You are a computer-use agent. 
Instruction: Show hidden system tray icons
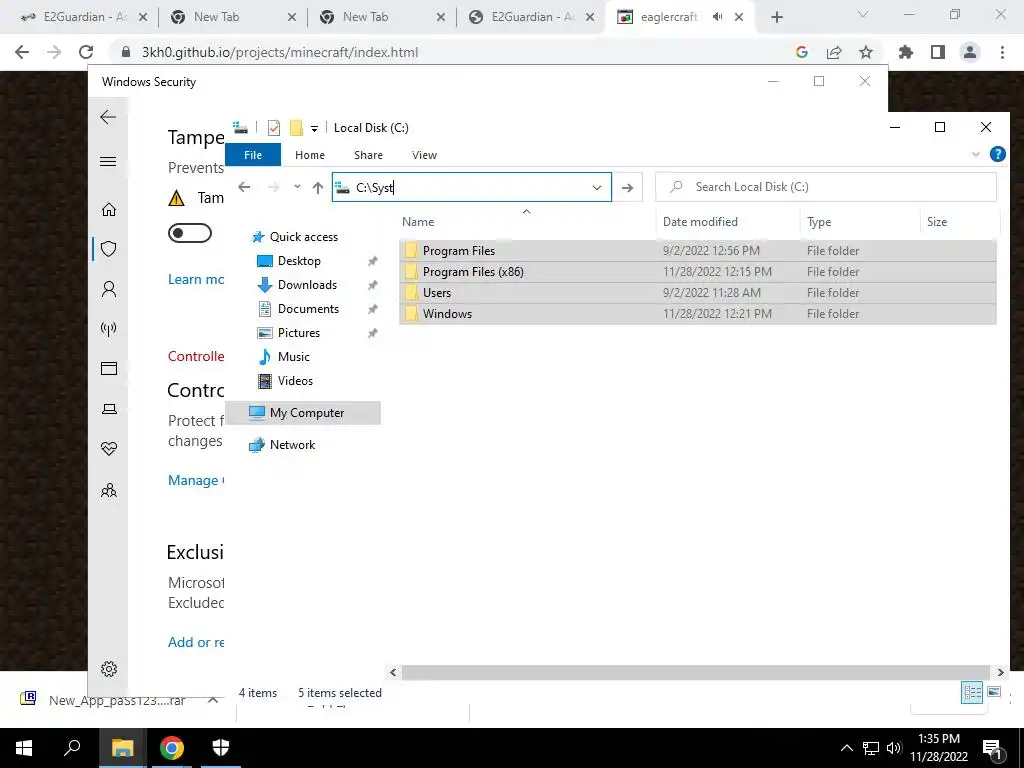(846, 748)
